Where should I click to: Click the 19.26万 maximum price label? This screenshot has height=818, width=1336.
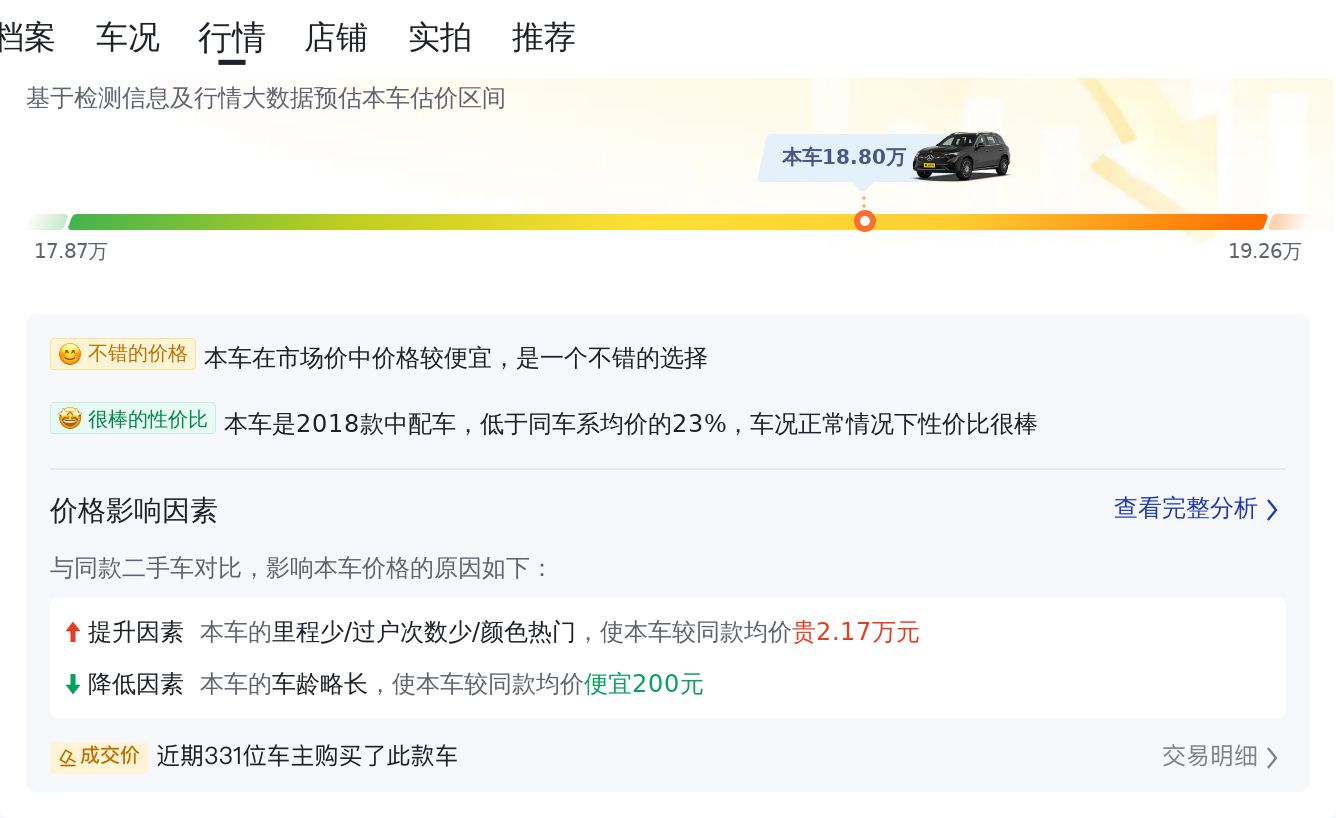[1264, 251]
